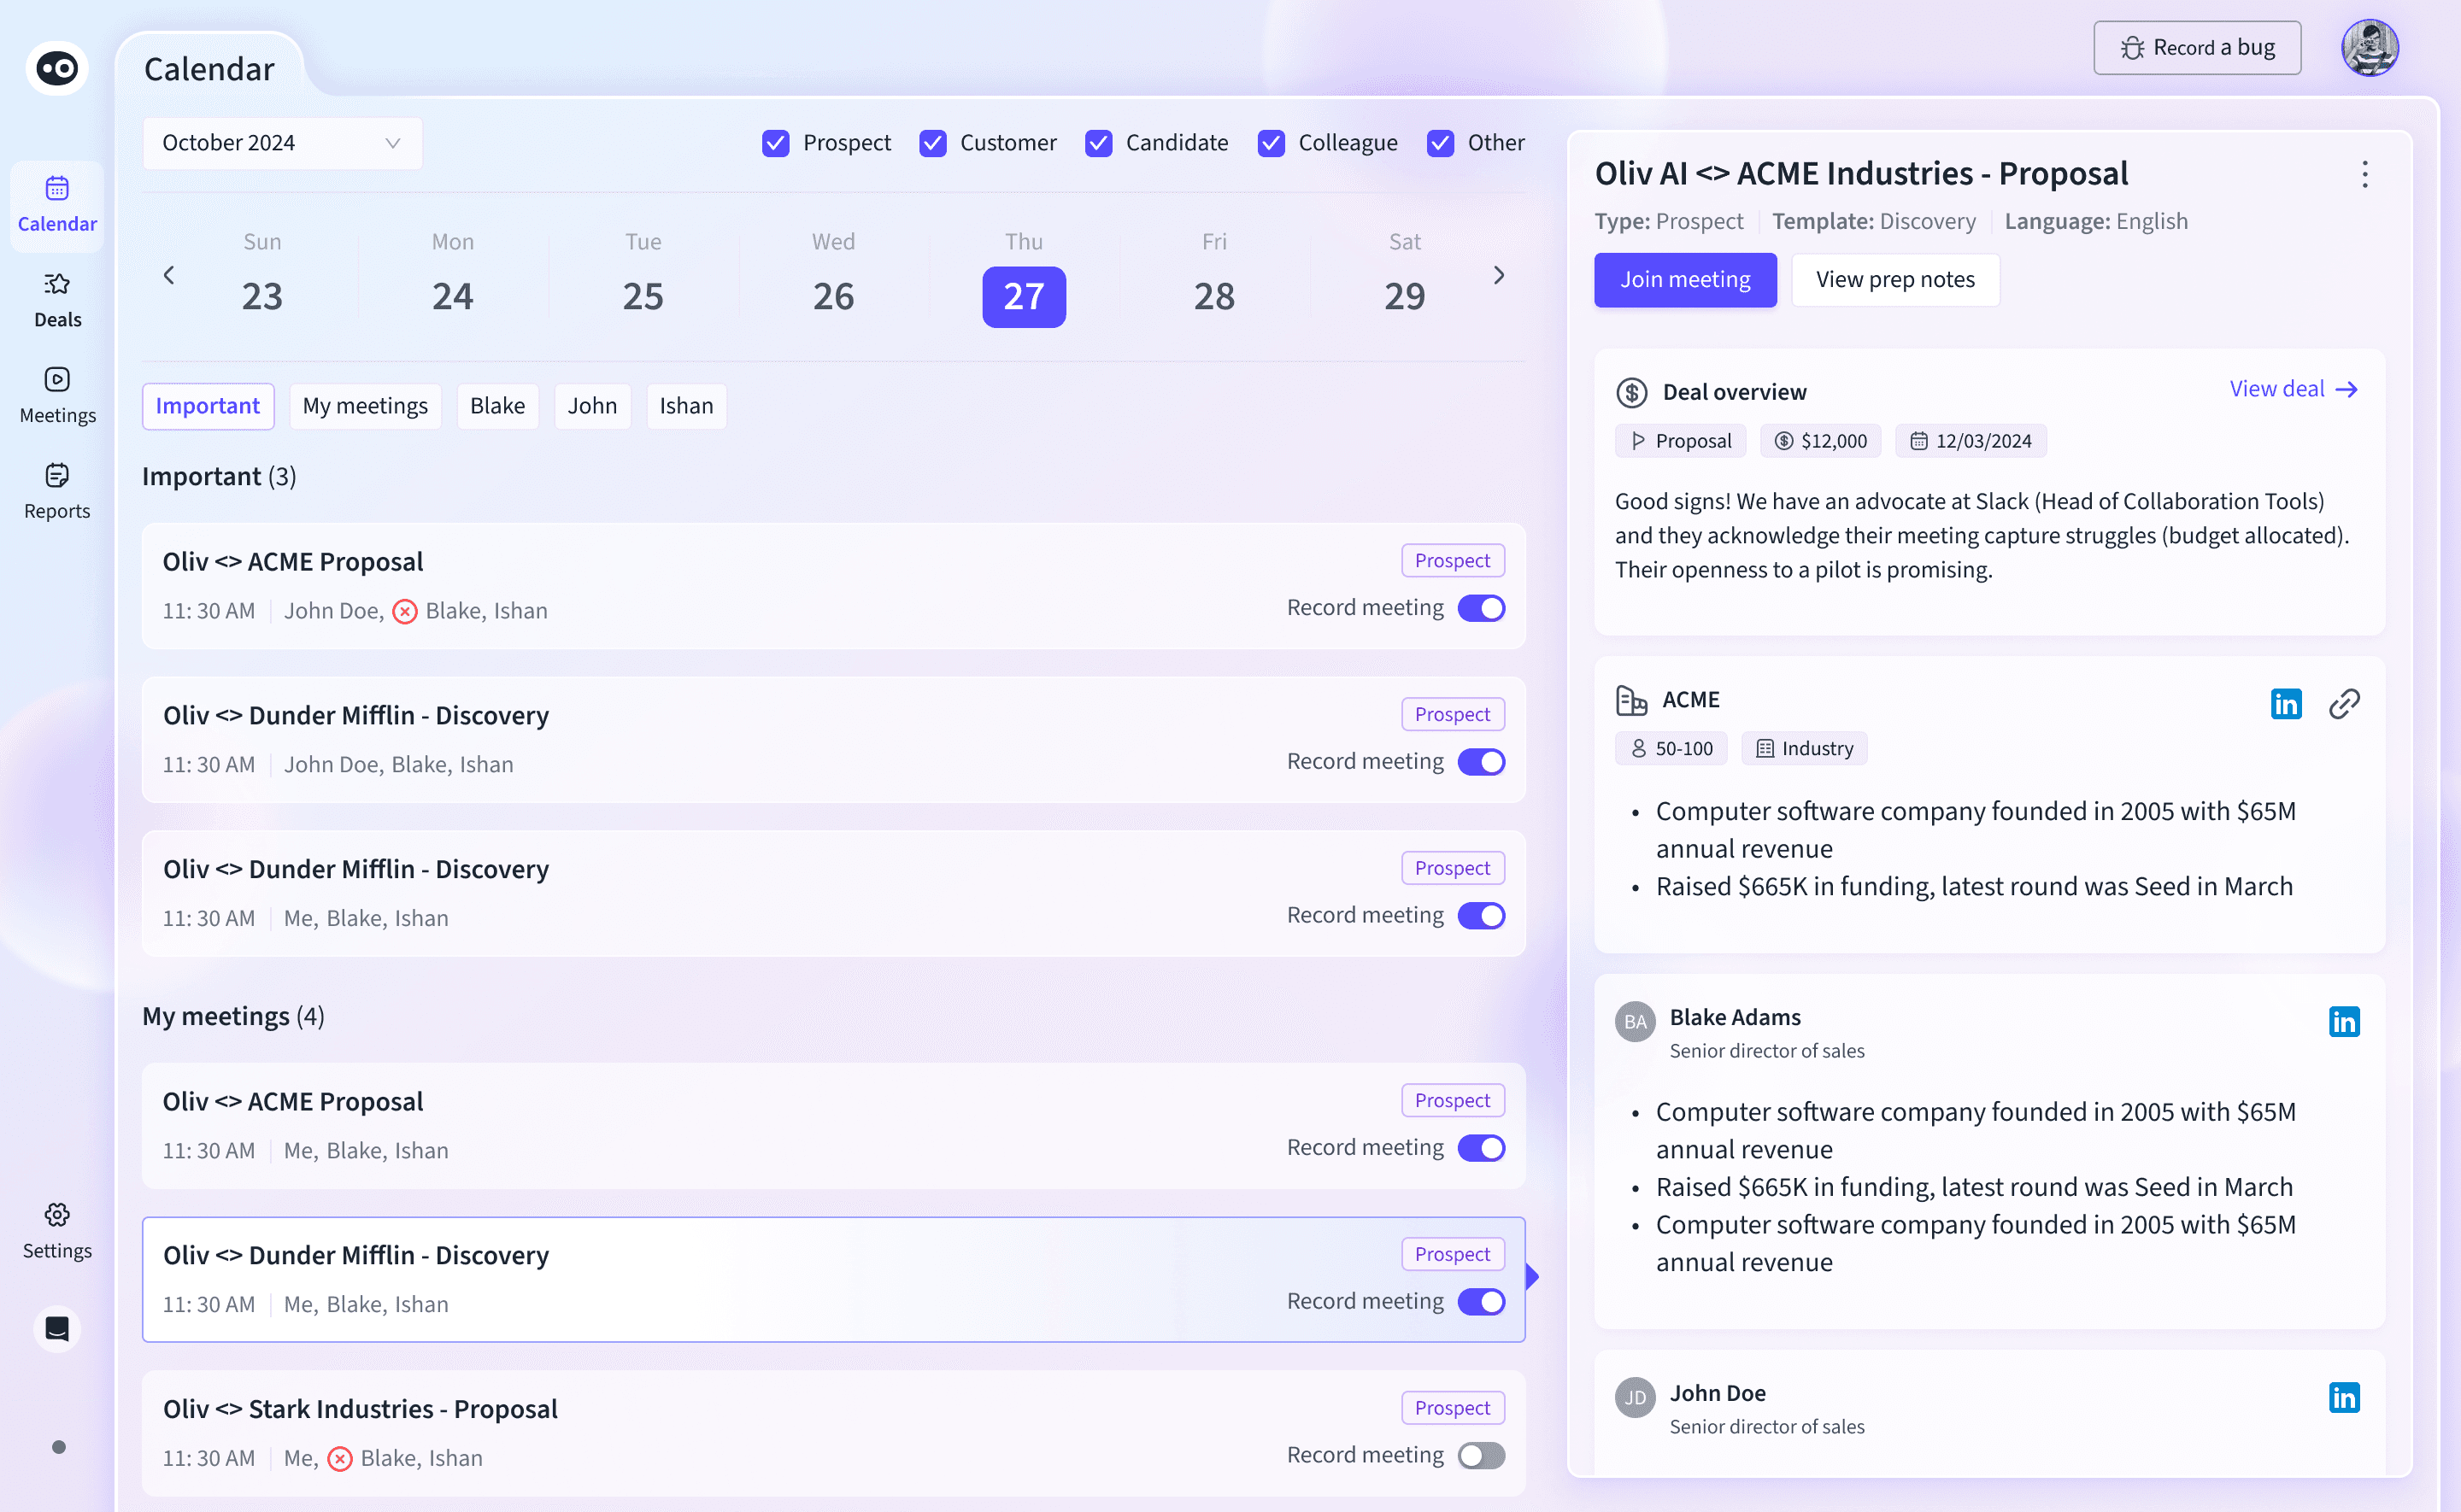
Task: Open Reports from the sidebar
Action: click(57, 491)
